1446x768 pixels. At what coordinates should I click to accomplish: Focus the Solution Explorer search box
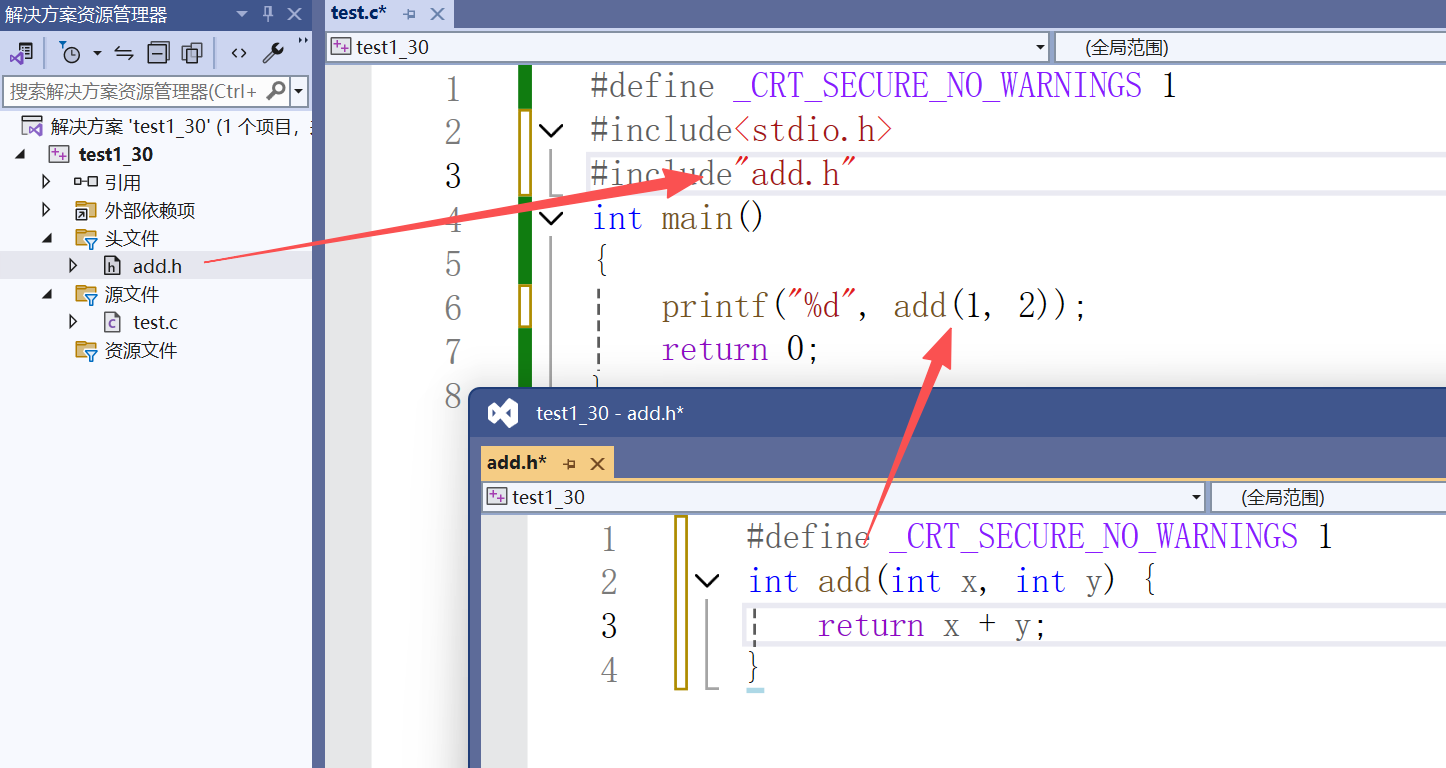point(134,91)
